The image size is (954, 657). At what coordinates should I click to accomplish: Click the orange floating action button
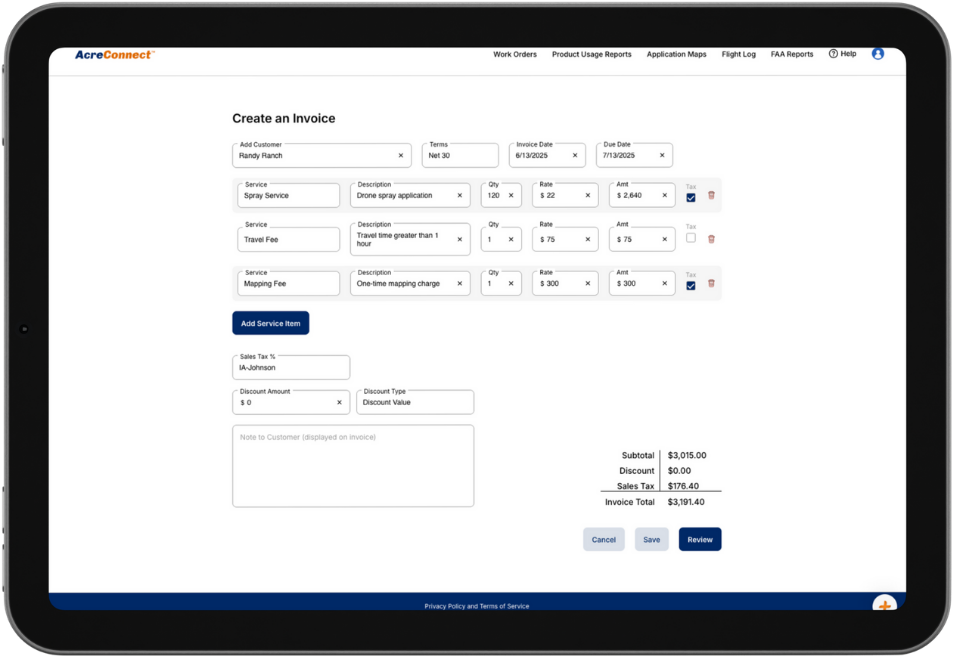point(886,604)
